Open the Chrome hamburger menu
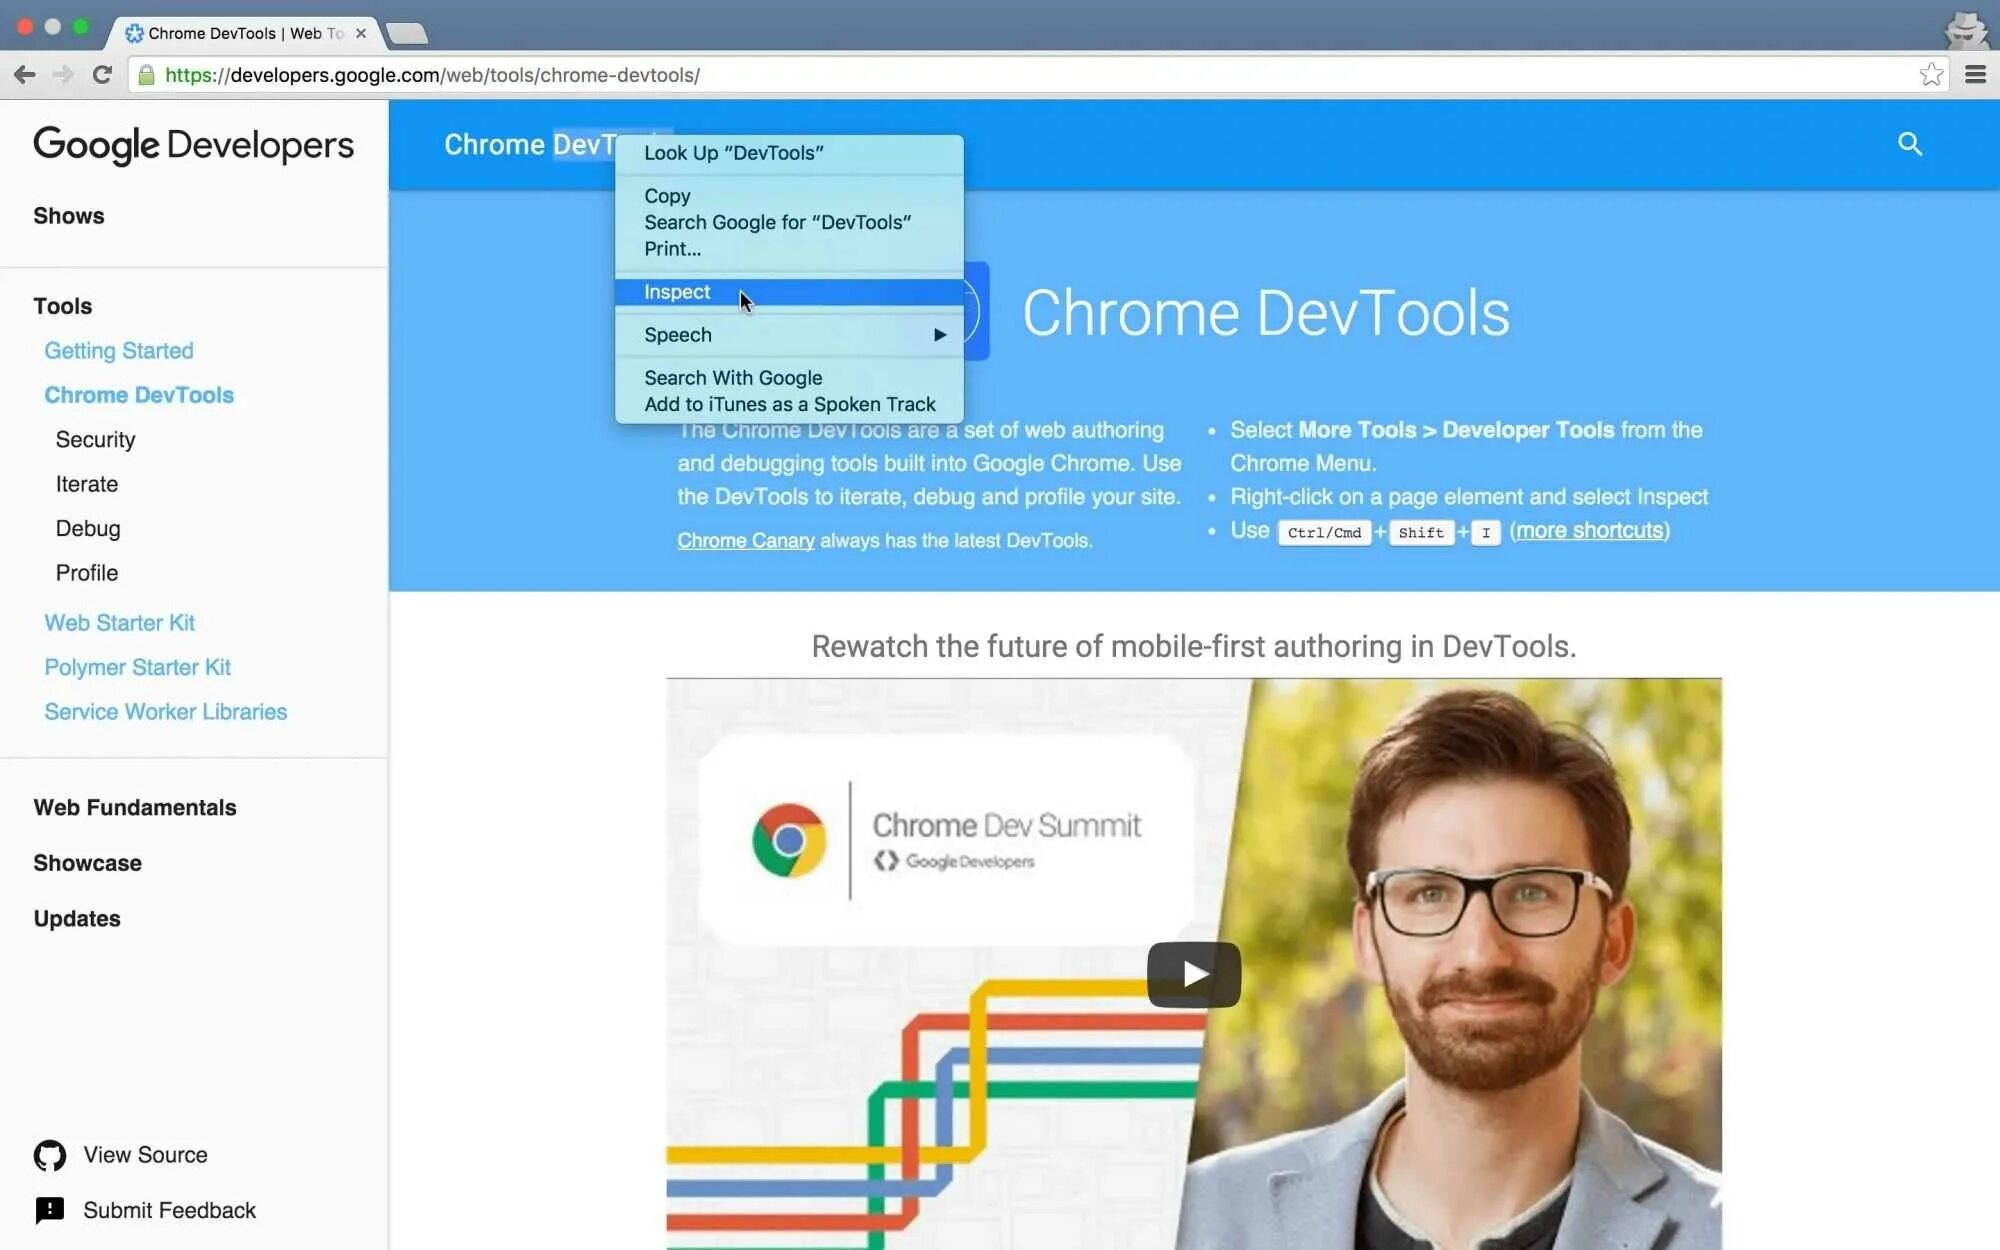 [x=1975, y=75]
